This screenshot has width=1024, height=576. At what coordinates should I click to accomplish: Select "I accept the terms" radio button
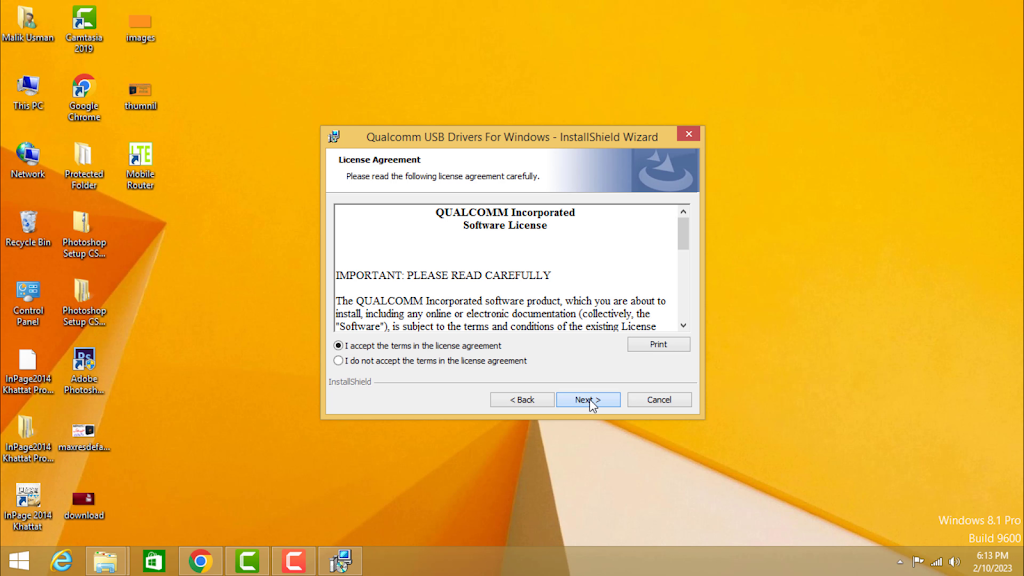click(338, 345)
